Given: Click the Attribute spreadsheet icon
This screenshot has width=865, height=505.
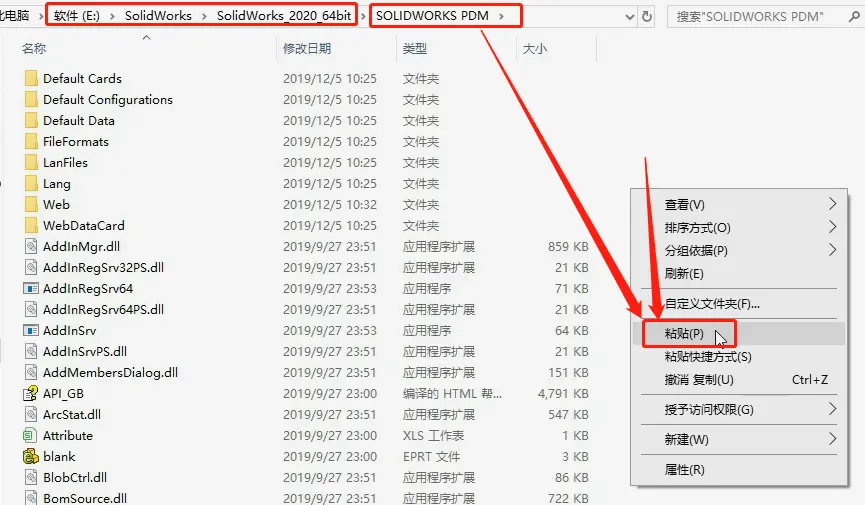Looking at the screenshot, I should (x=30, y=435).
